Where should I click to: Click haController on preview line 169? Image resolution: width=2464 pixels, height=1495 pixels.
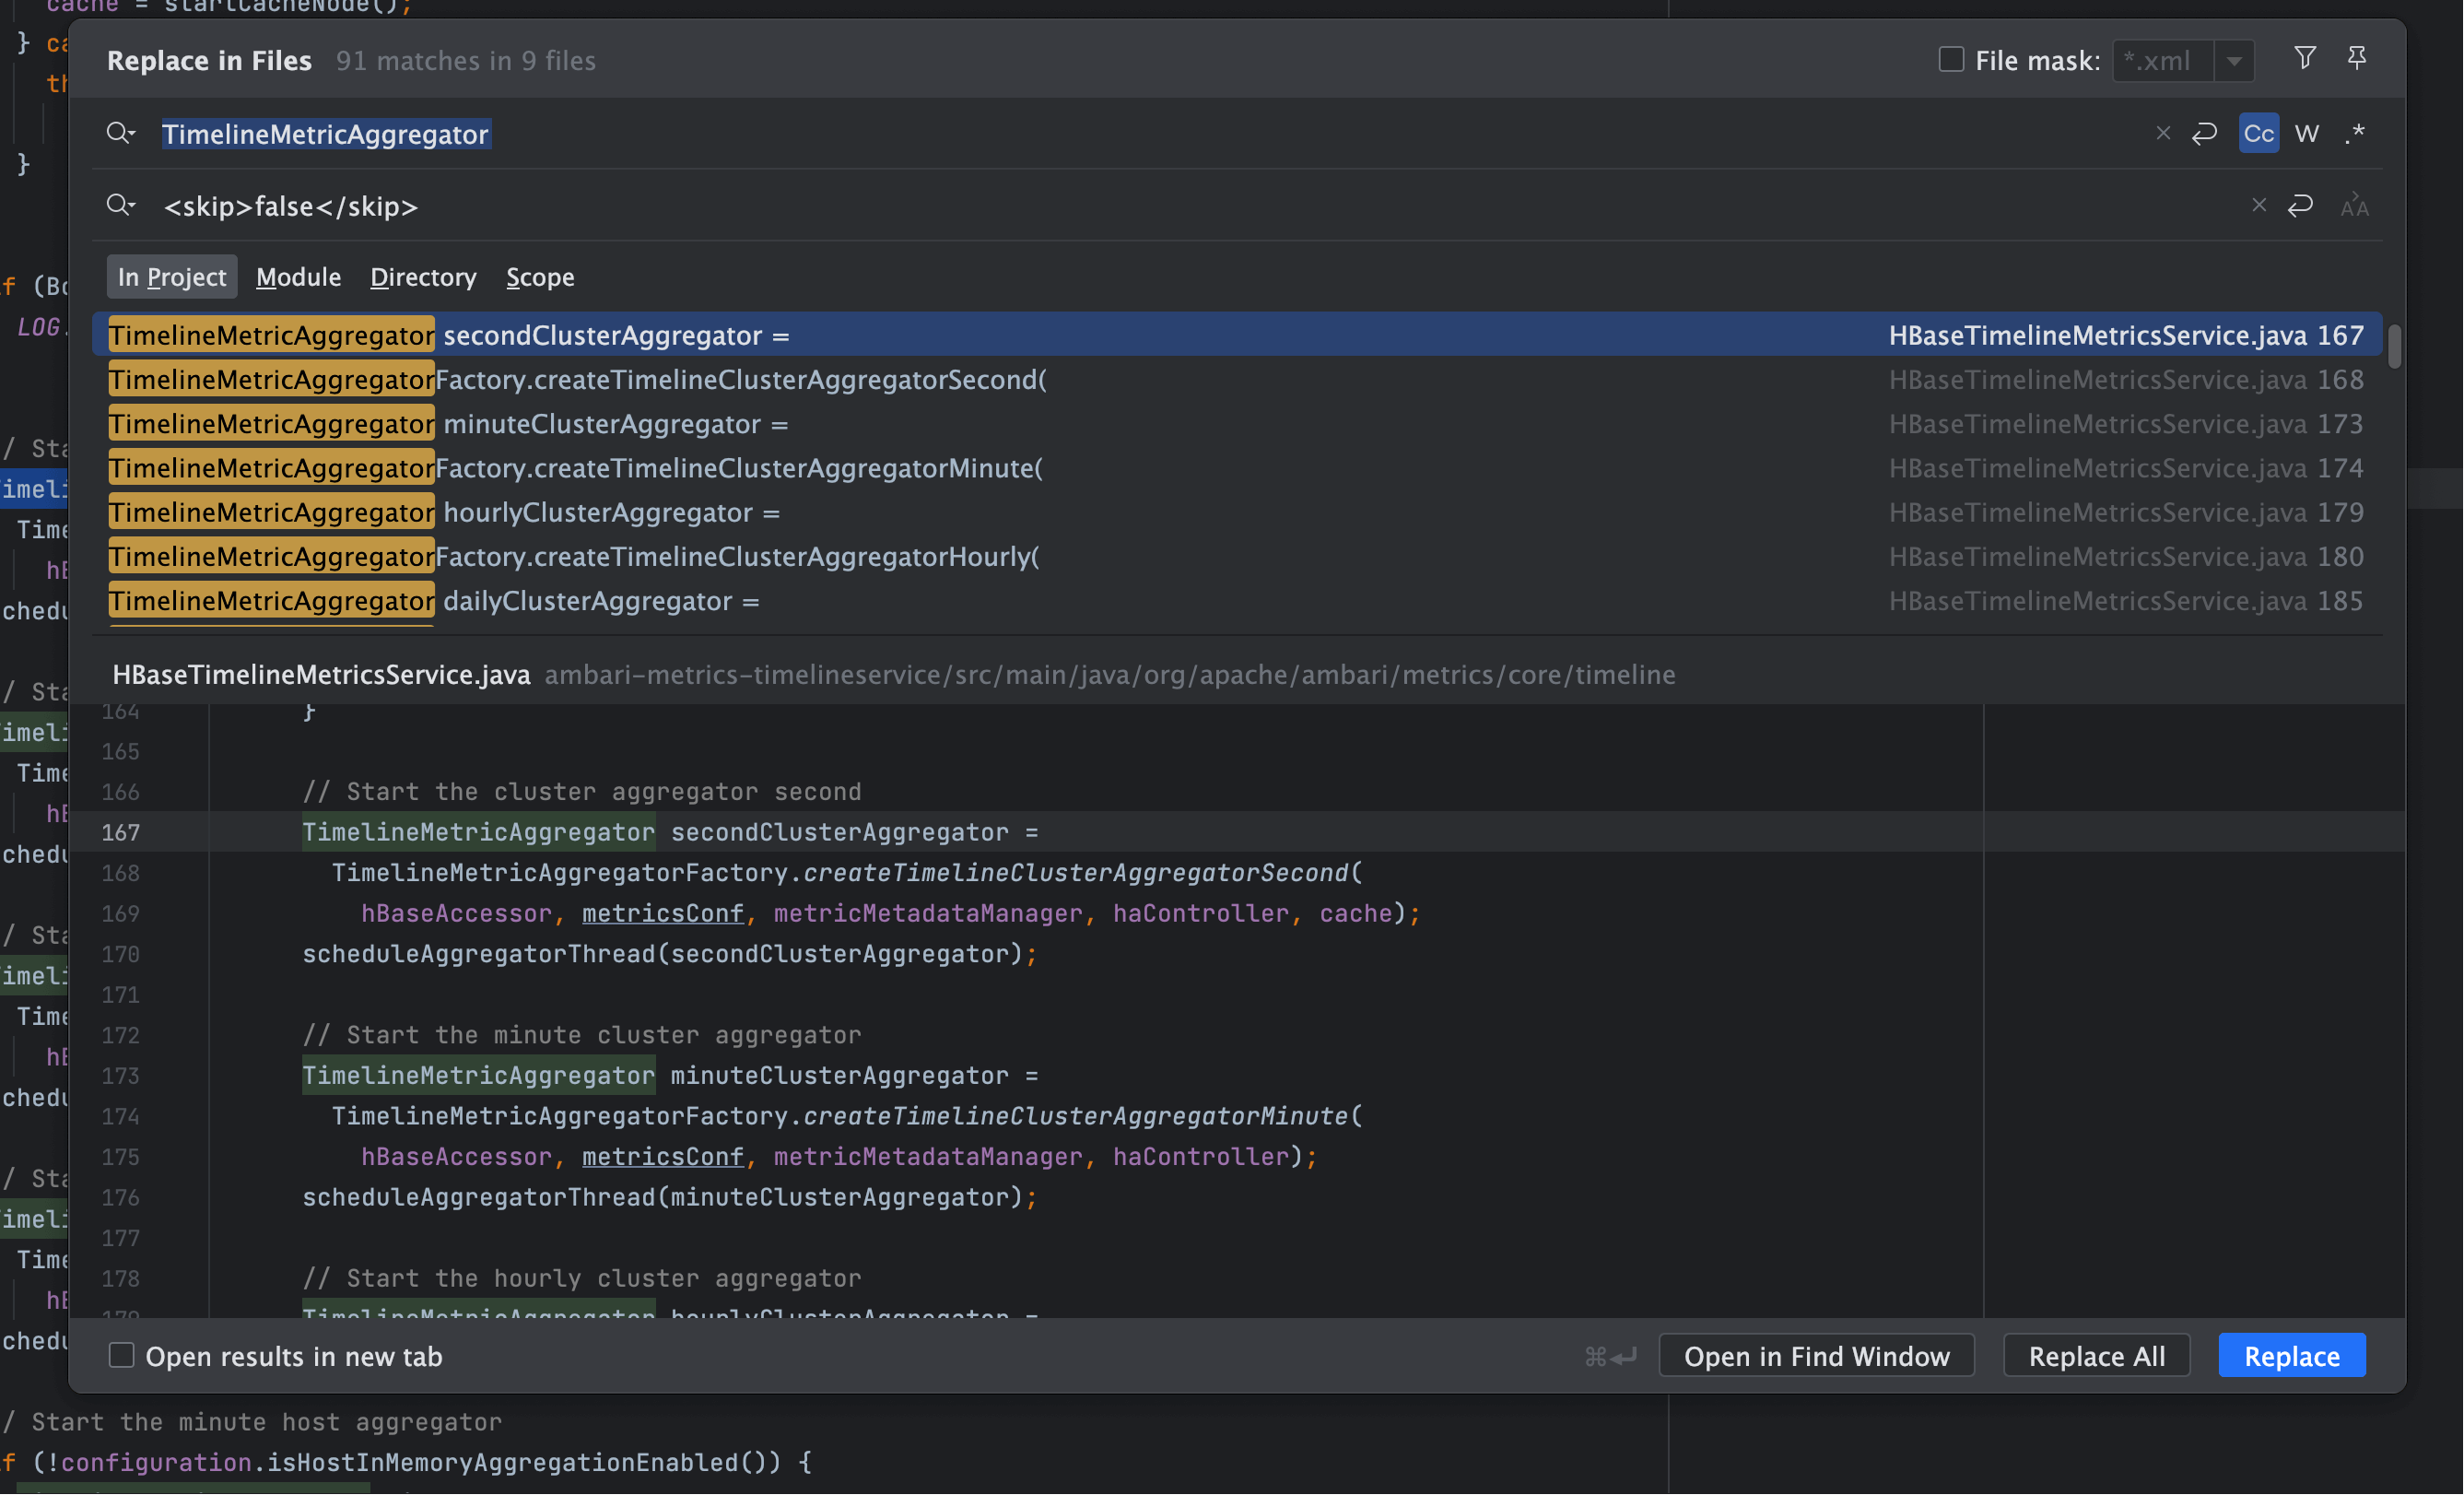coord(1201,913)
